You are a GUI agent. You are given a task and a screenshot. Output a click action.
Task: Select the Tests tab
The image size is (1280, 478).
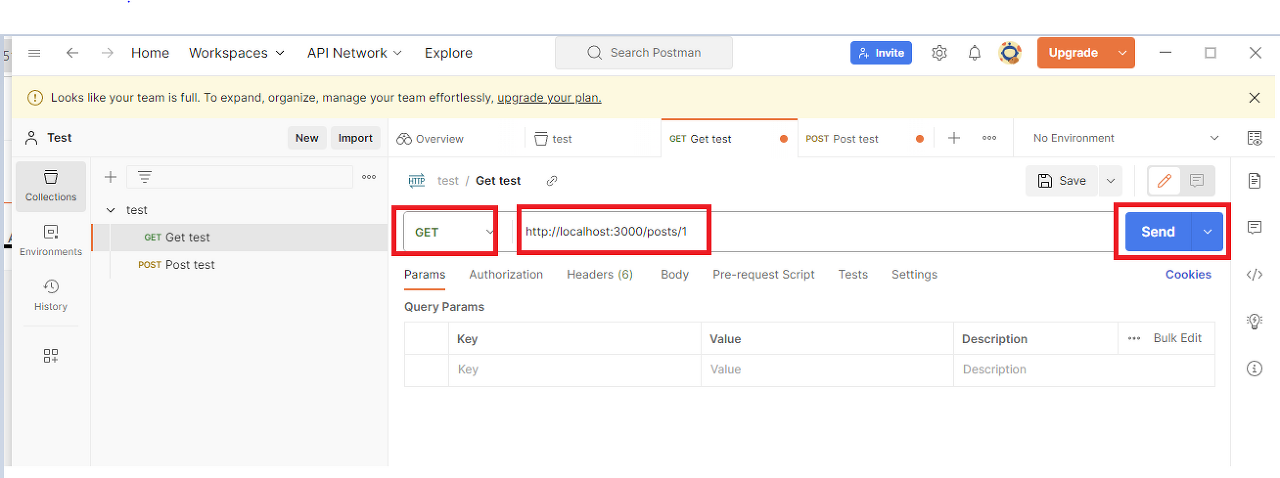coord(853,274)
